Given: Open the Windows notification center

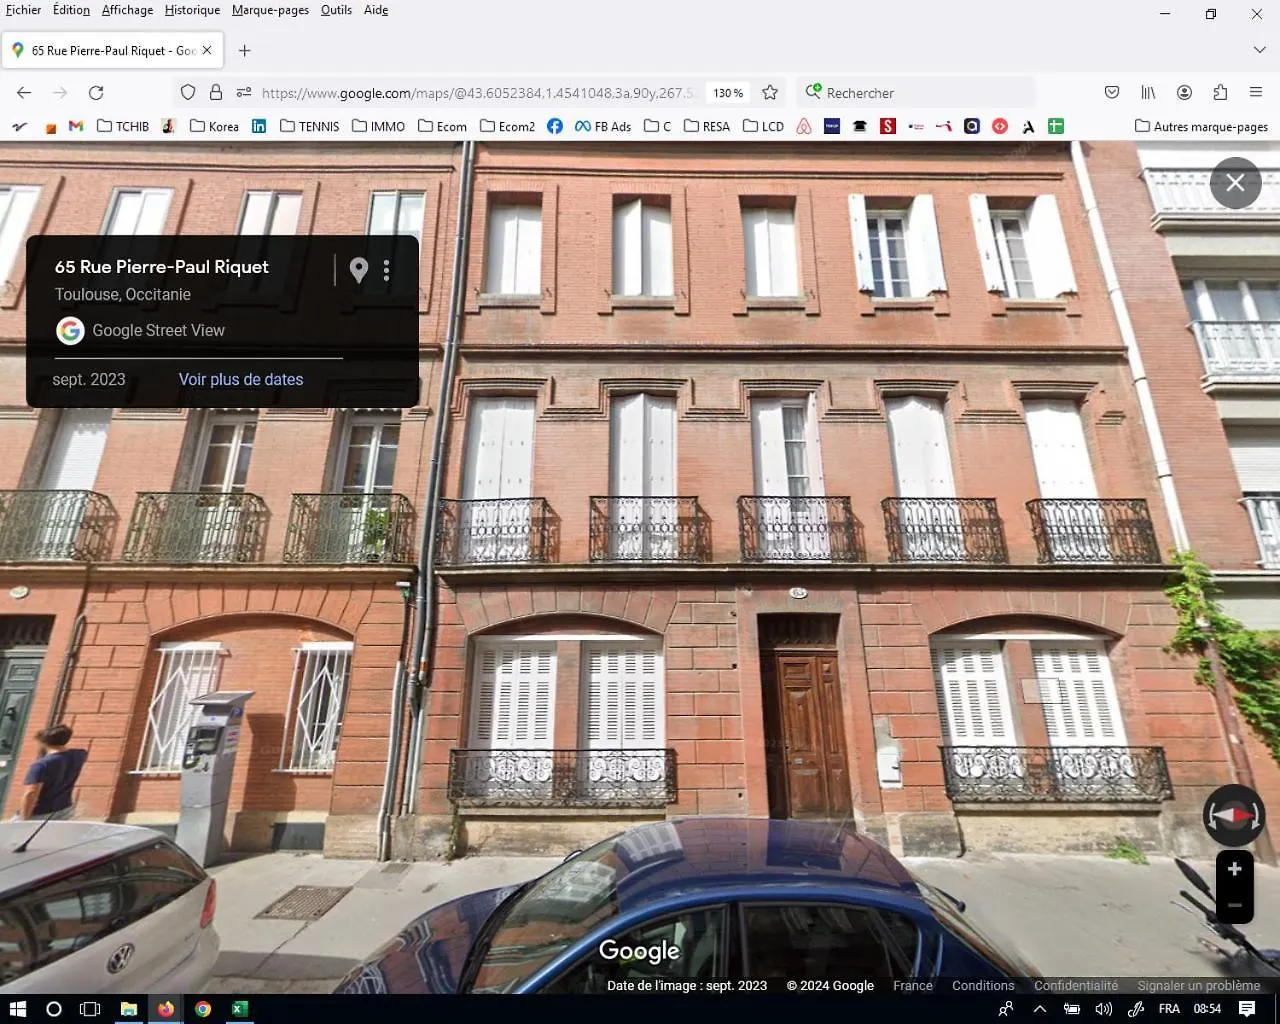Looking at the screenshot, I should 1247,1009.
